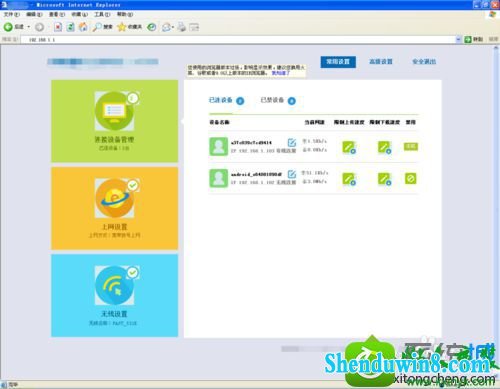Open the File menu (文件)

click(12, 14)
